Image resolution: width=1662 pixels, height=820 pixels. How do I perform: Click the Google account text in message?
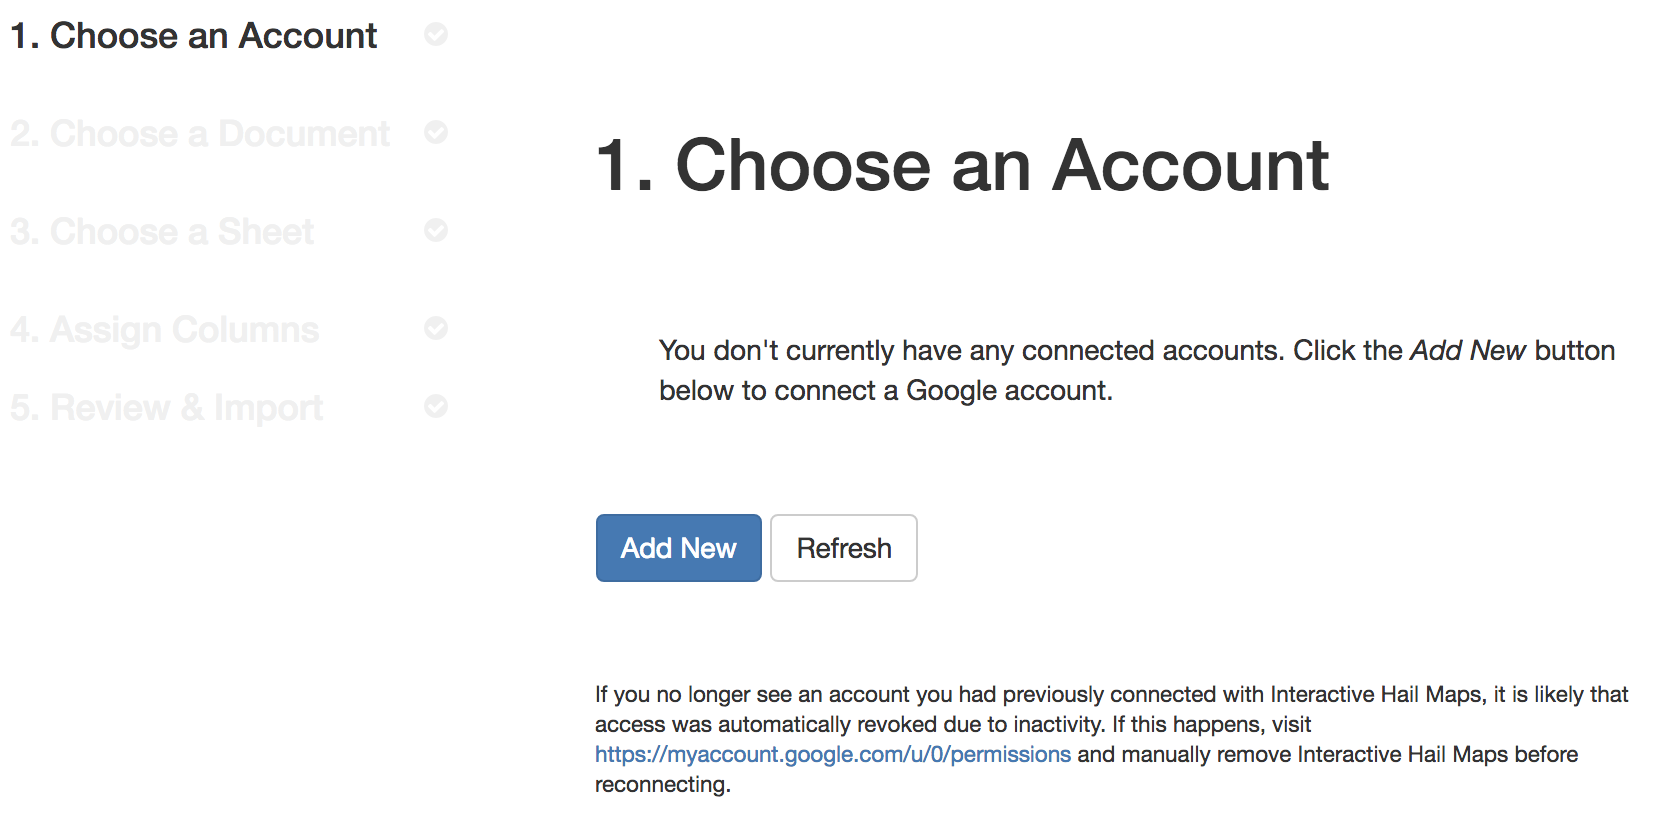(x=1007, y=391)
